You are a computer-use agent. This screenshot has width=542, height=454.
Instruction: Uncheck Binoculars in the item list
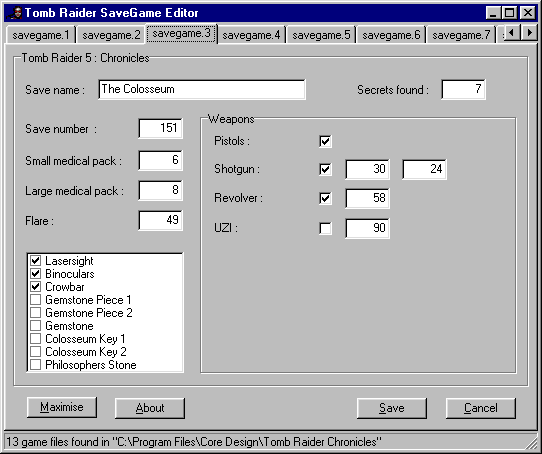[36, 274]
